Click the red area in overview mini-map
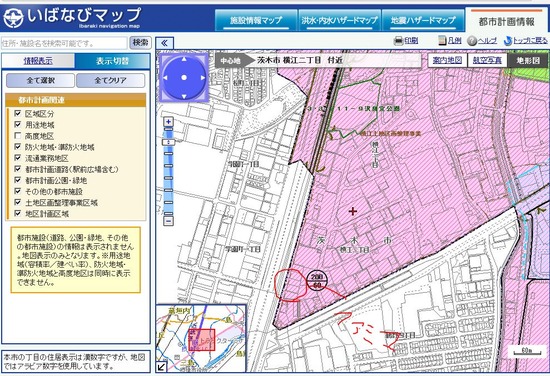This screenshot has width=550, height=376. pos(202,340)
